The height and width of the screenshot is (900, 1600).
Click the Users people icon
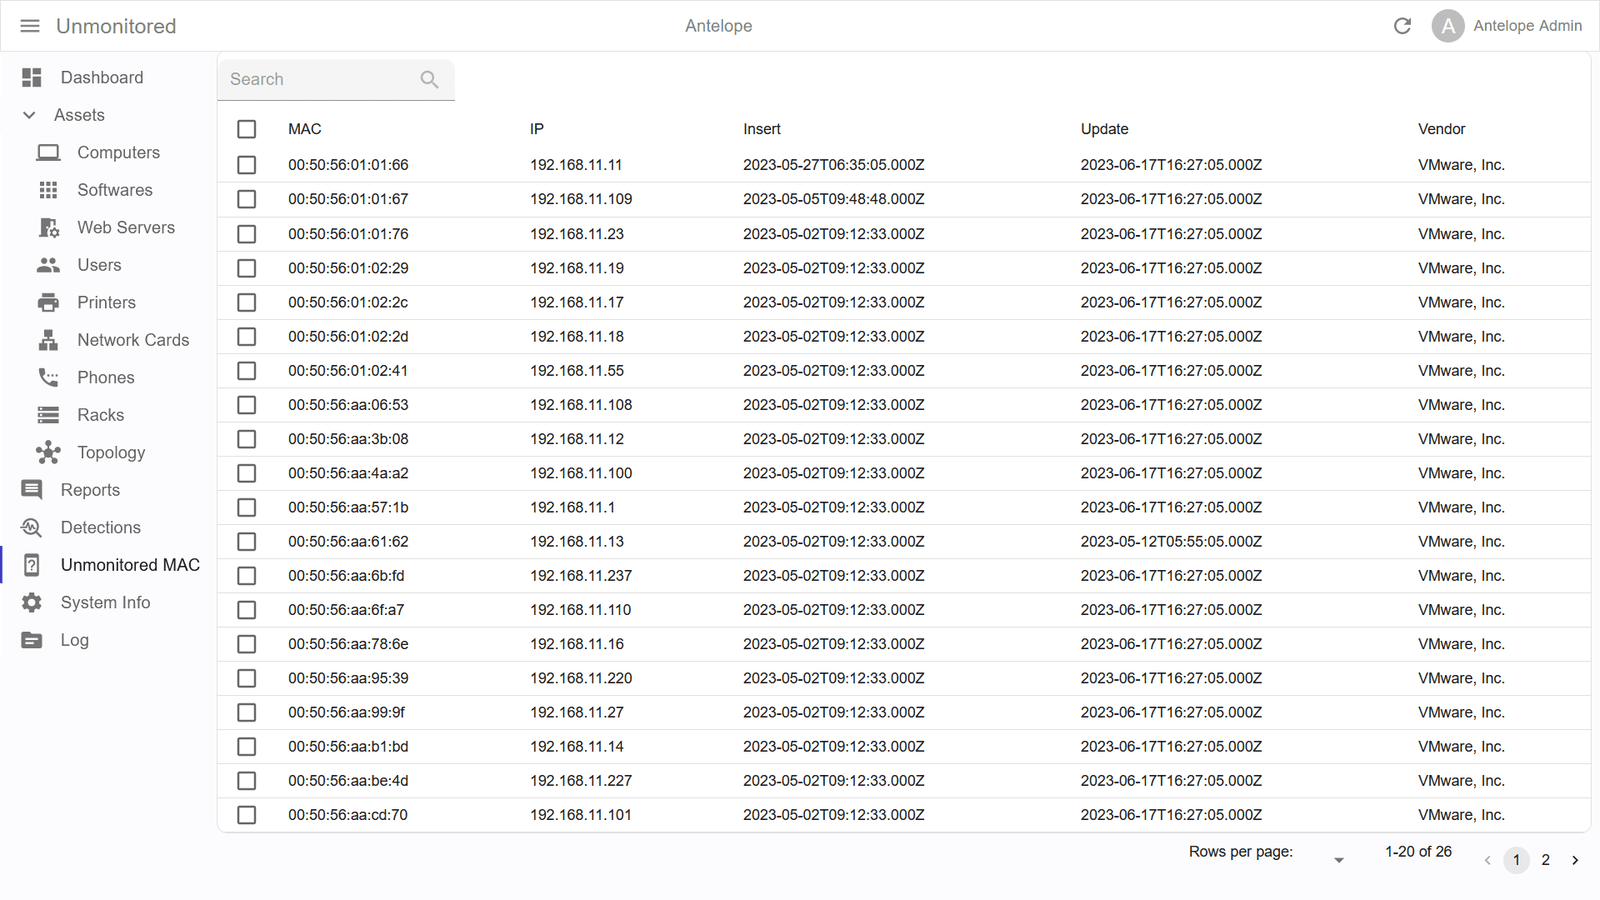[x=48, y=265]
